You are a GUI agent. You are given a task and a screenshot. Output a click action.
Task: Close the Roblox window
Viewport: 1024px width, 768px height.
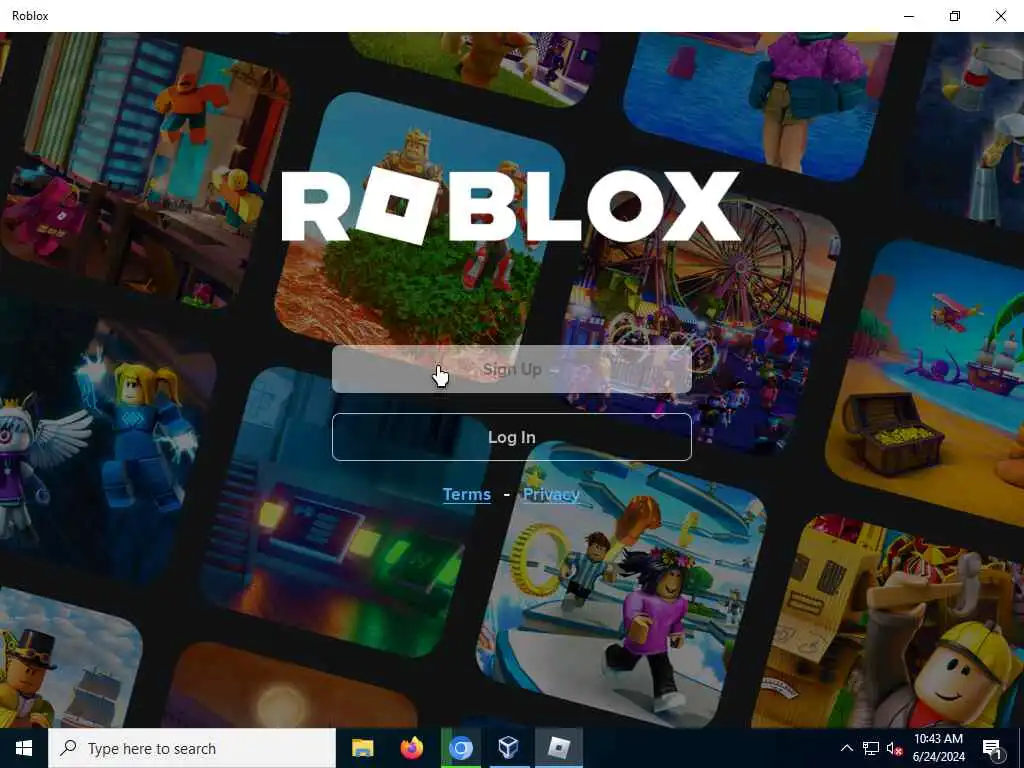tap(1000, 16)
